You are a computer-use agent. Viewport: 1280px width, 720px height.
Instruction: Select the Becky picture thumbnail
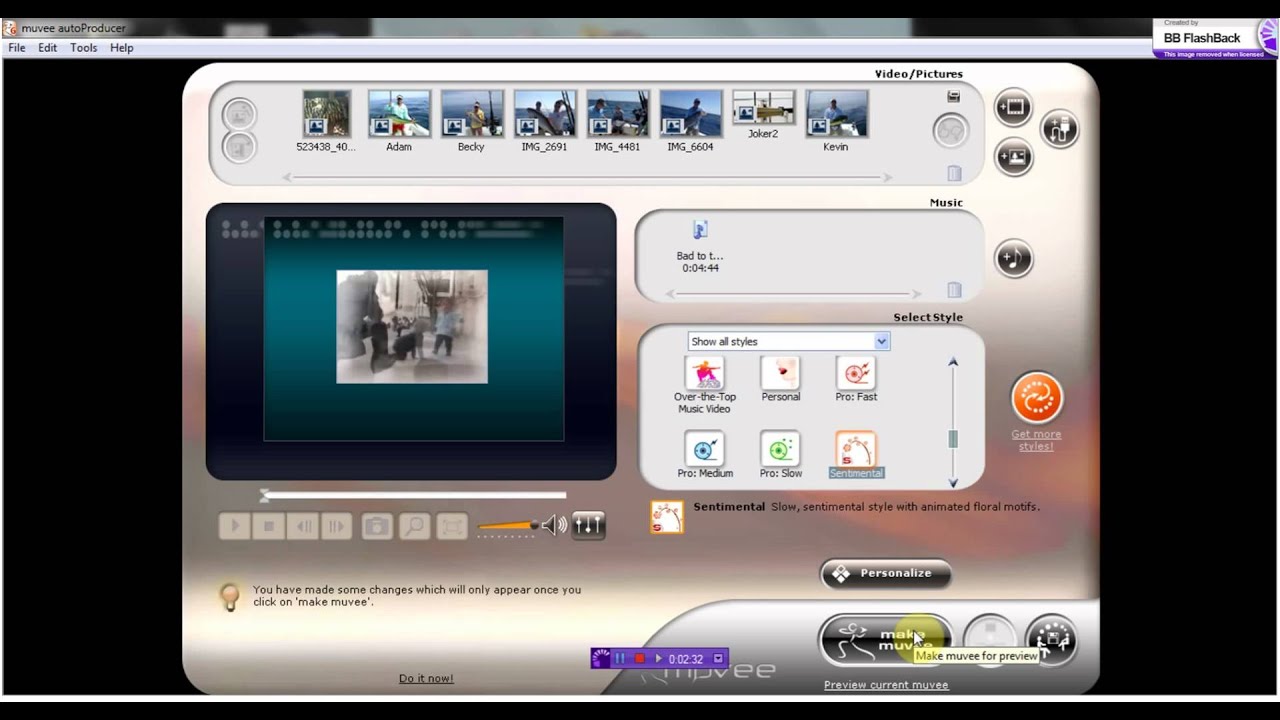[472, 122]
